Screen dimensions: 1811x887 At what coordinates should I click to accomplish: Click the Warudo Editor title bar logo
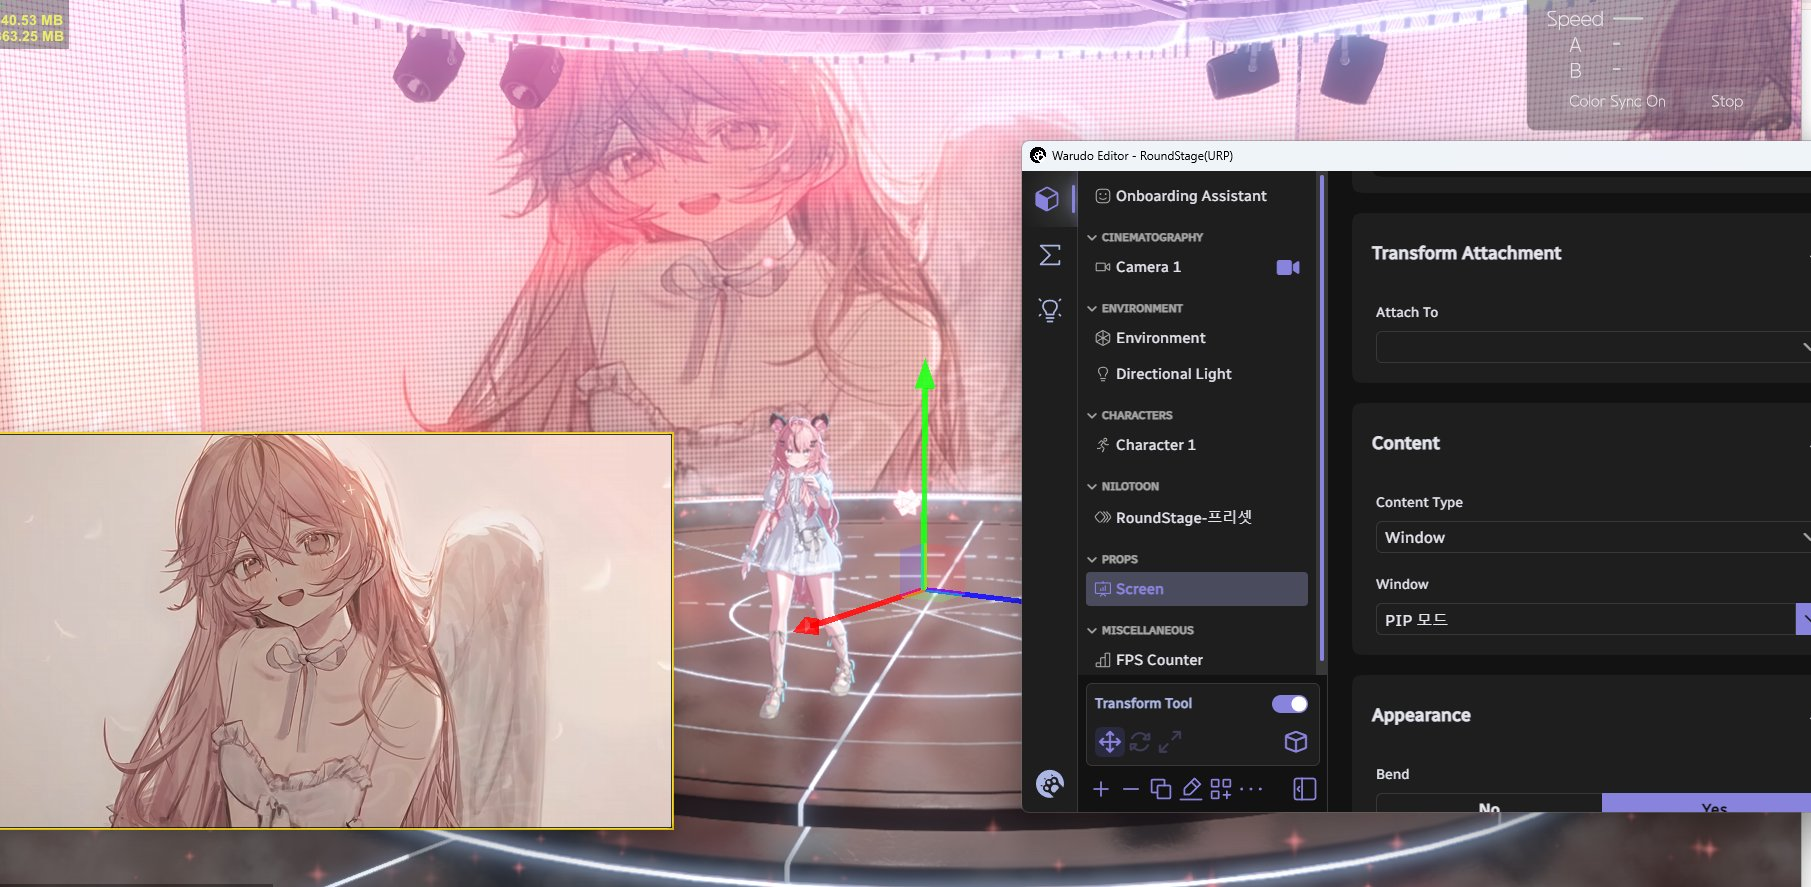tap(1038, 156)
